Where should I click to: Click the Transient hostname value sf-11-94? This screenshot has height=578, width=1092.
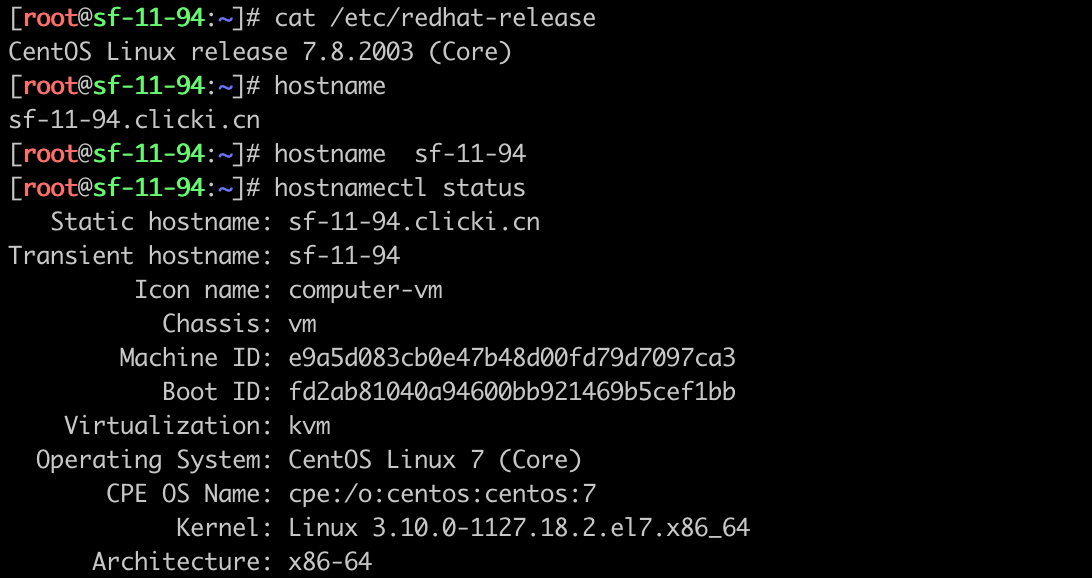click(x=345, y=256)
